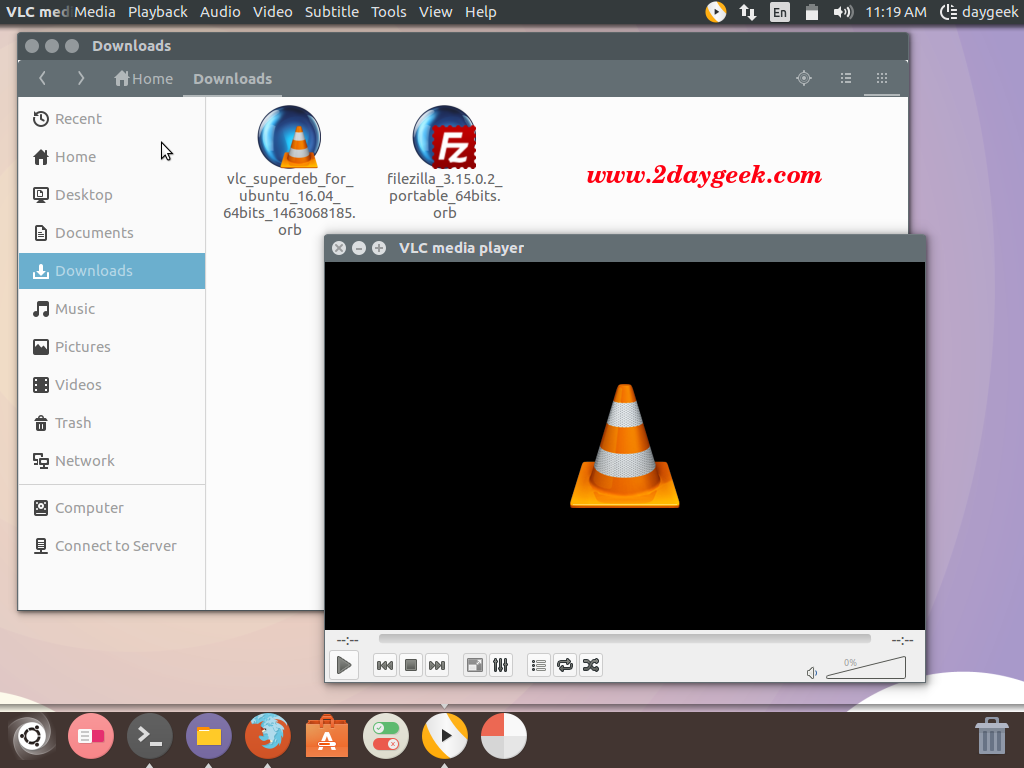Mute VLC with the speaker icon
The width and height of the screenshot is (1024, 768).
(812, 673)
